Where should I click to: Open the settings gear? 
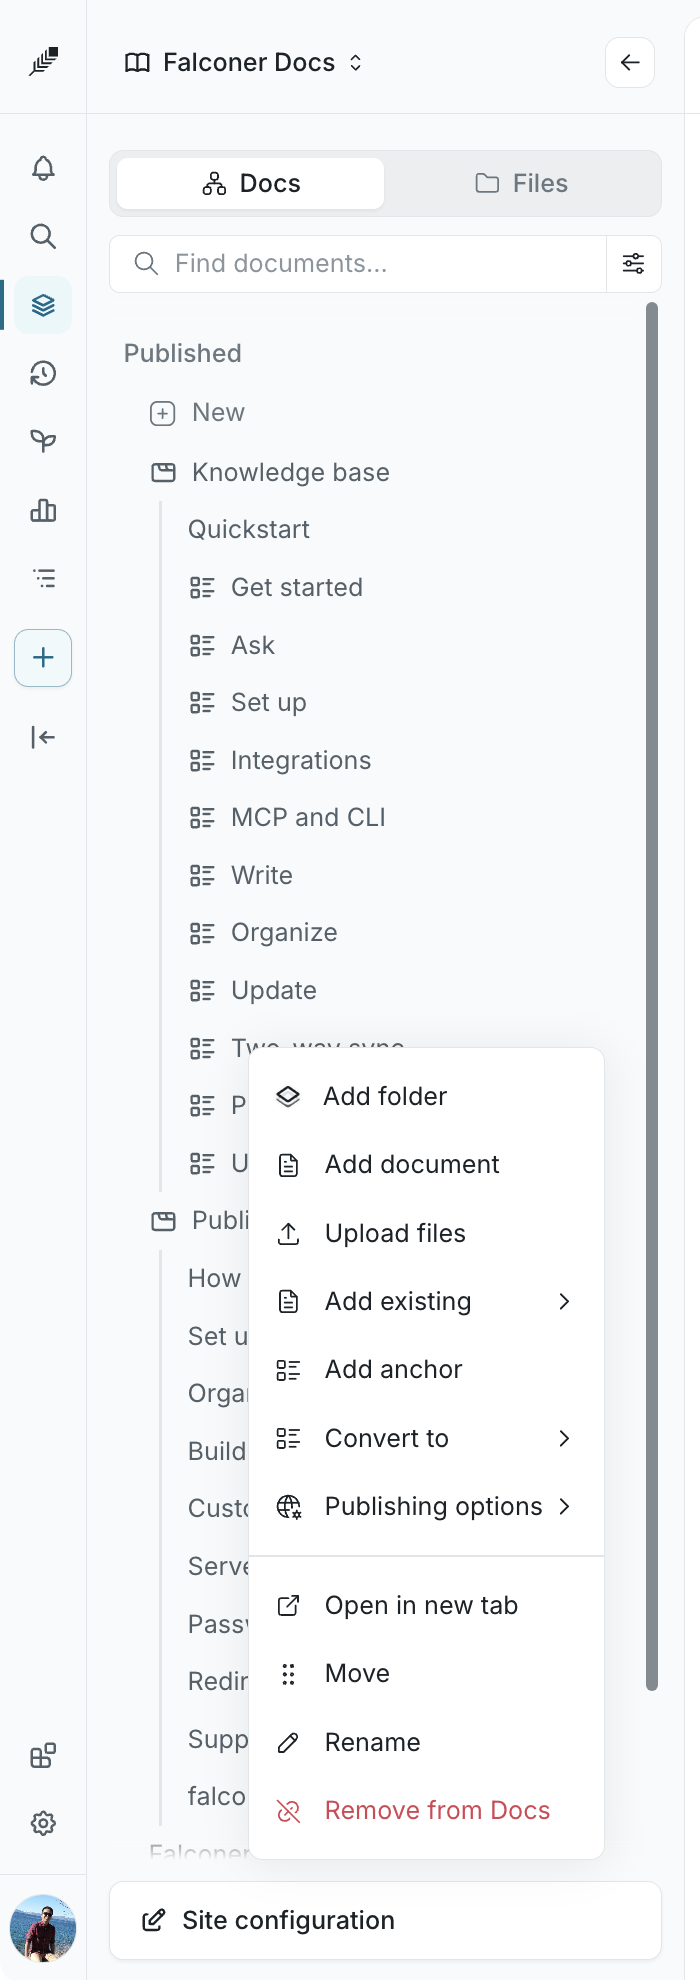43,1824
